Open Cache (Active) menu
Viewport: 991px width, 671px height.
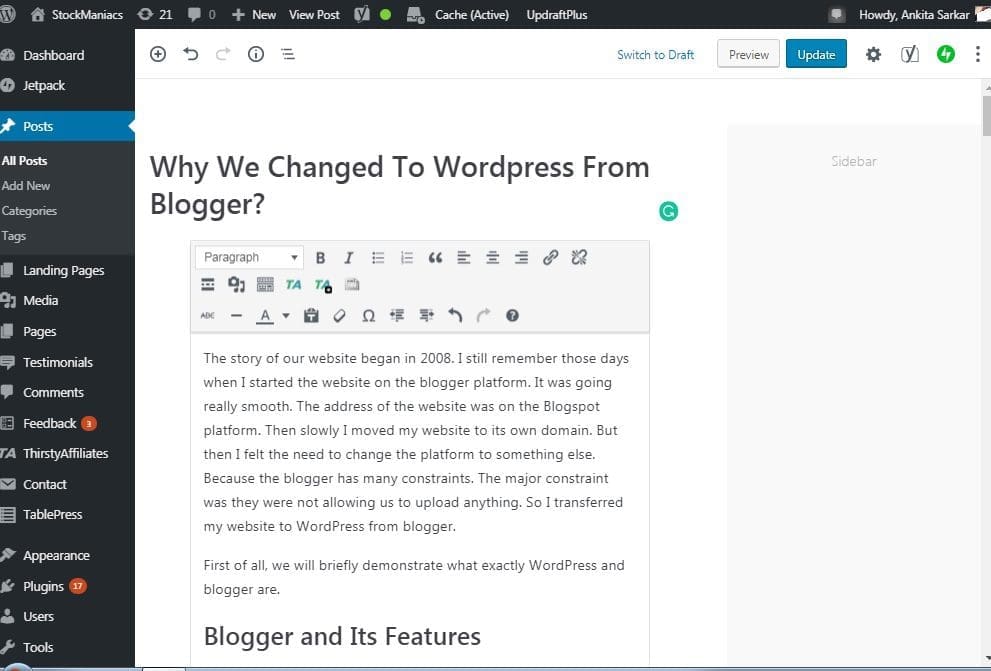(458, 15)
